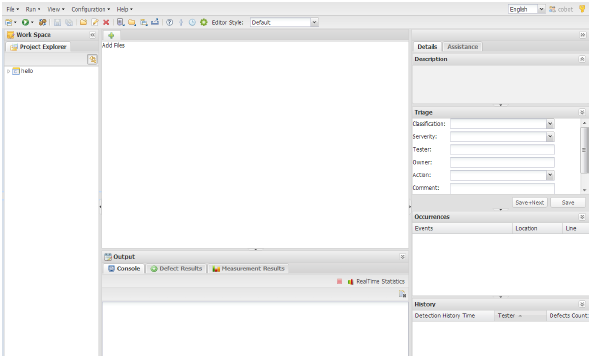Click the Defects Count column header
This screenshot has height=361, width=589.
[x=568, y=316]
